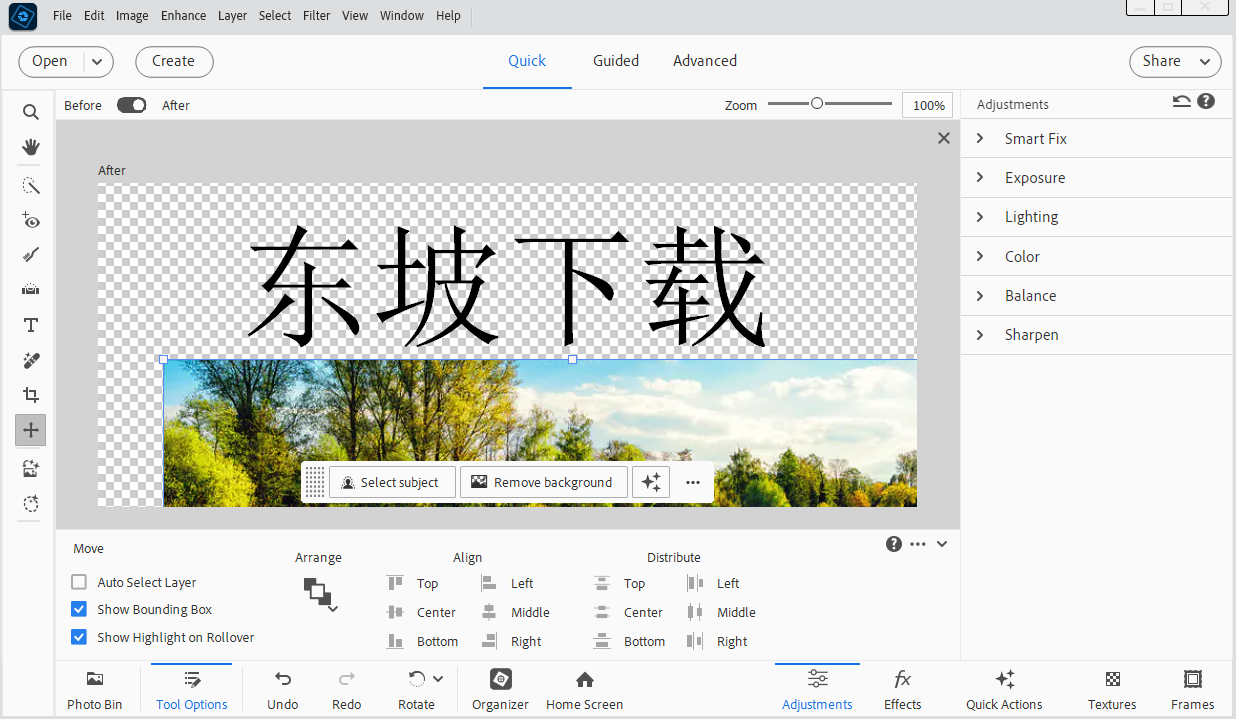
Task: Activate the Quick Selection tool
Action: 30,185
